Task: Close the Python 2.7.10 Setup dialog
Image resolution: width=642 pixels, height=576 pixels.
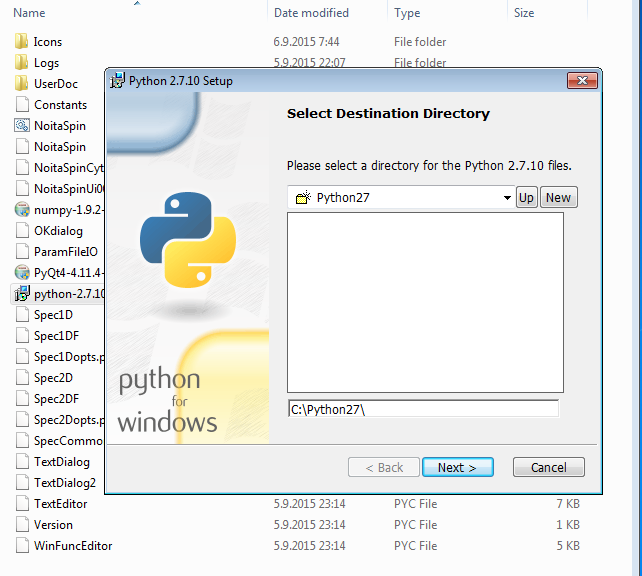Action: [x=582, y=81]
